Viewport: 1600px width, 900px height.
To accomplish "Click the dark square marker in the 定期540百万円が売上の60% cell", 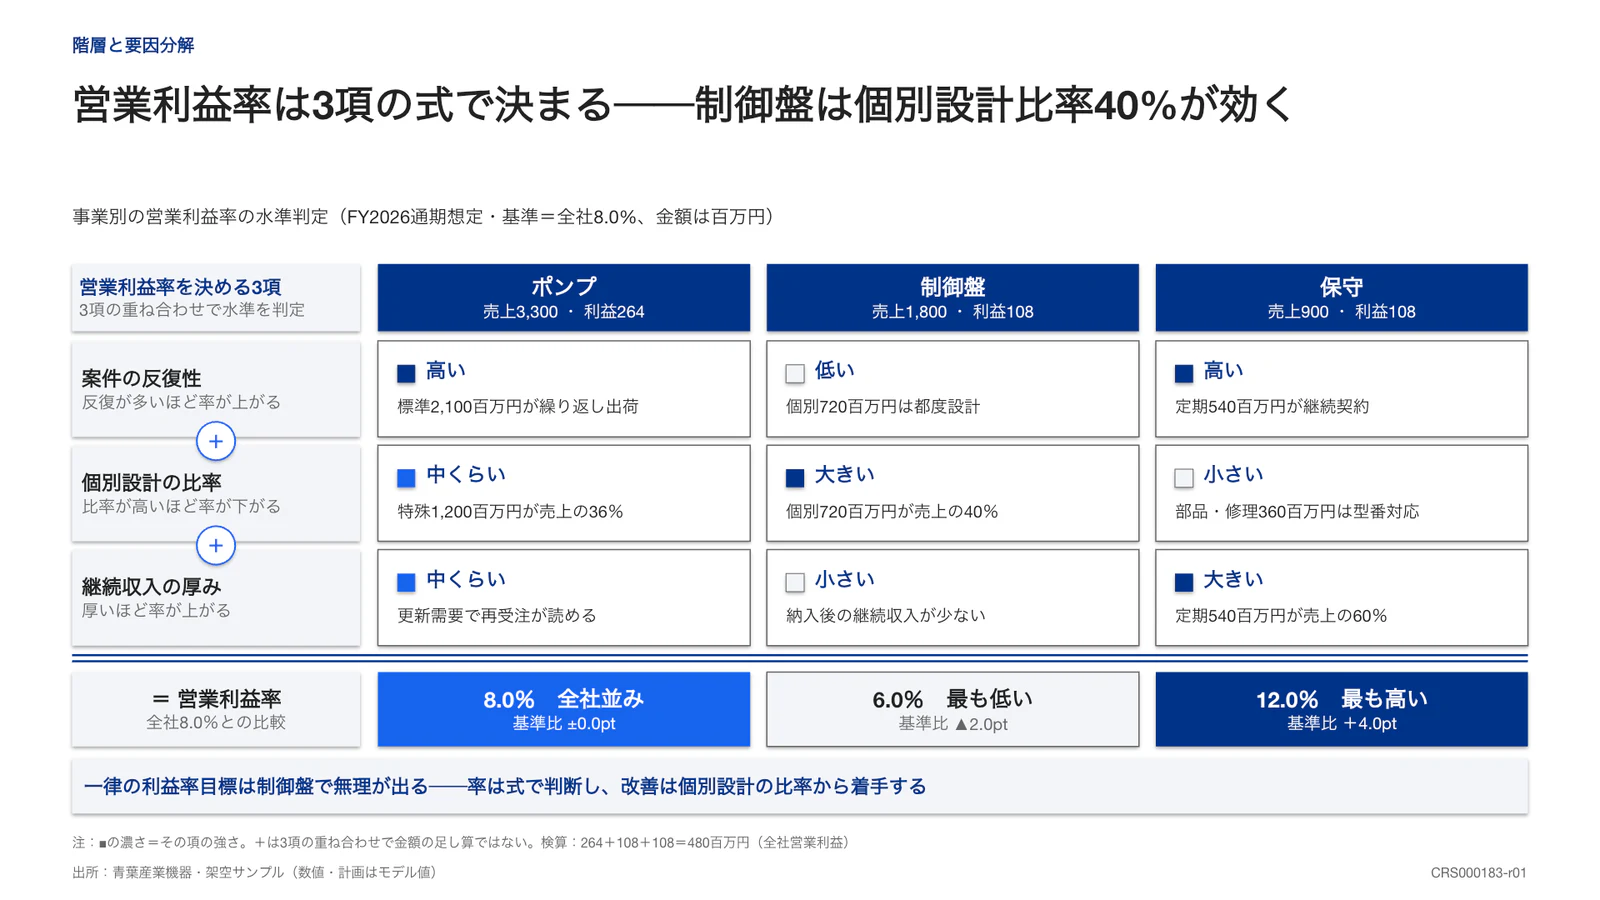I will point(1184,582).
